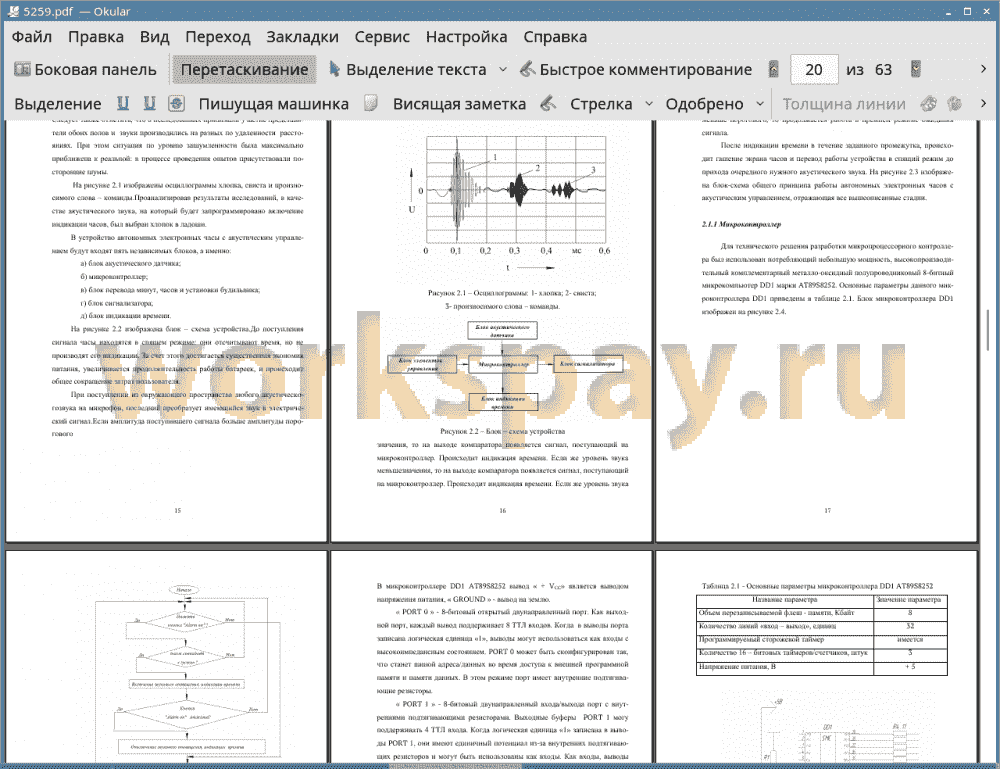The height and width of the screenshot is (769, 1000).
Task: Click the color icon after Толщина линии
Action: (x=929, y=103)
